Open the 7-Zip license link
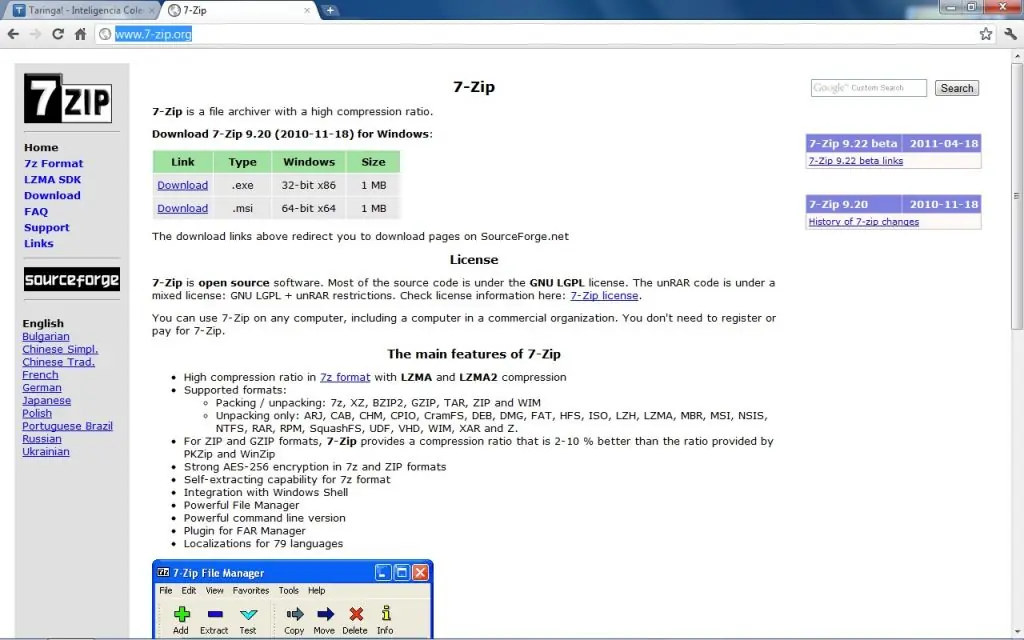Image resolution: width=1024 pixels, height=640 pixels. tap(604, 295)
